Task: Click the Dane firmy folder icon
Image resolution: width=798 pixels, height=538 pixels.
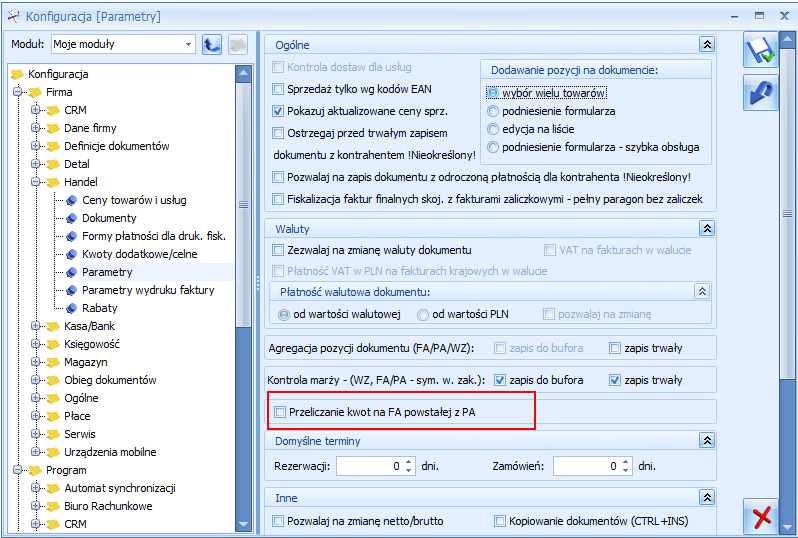Action: pos(53,128)
